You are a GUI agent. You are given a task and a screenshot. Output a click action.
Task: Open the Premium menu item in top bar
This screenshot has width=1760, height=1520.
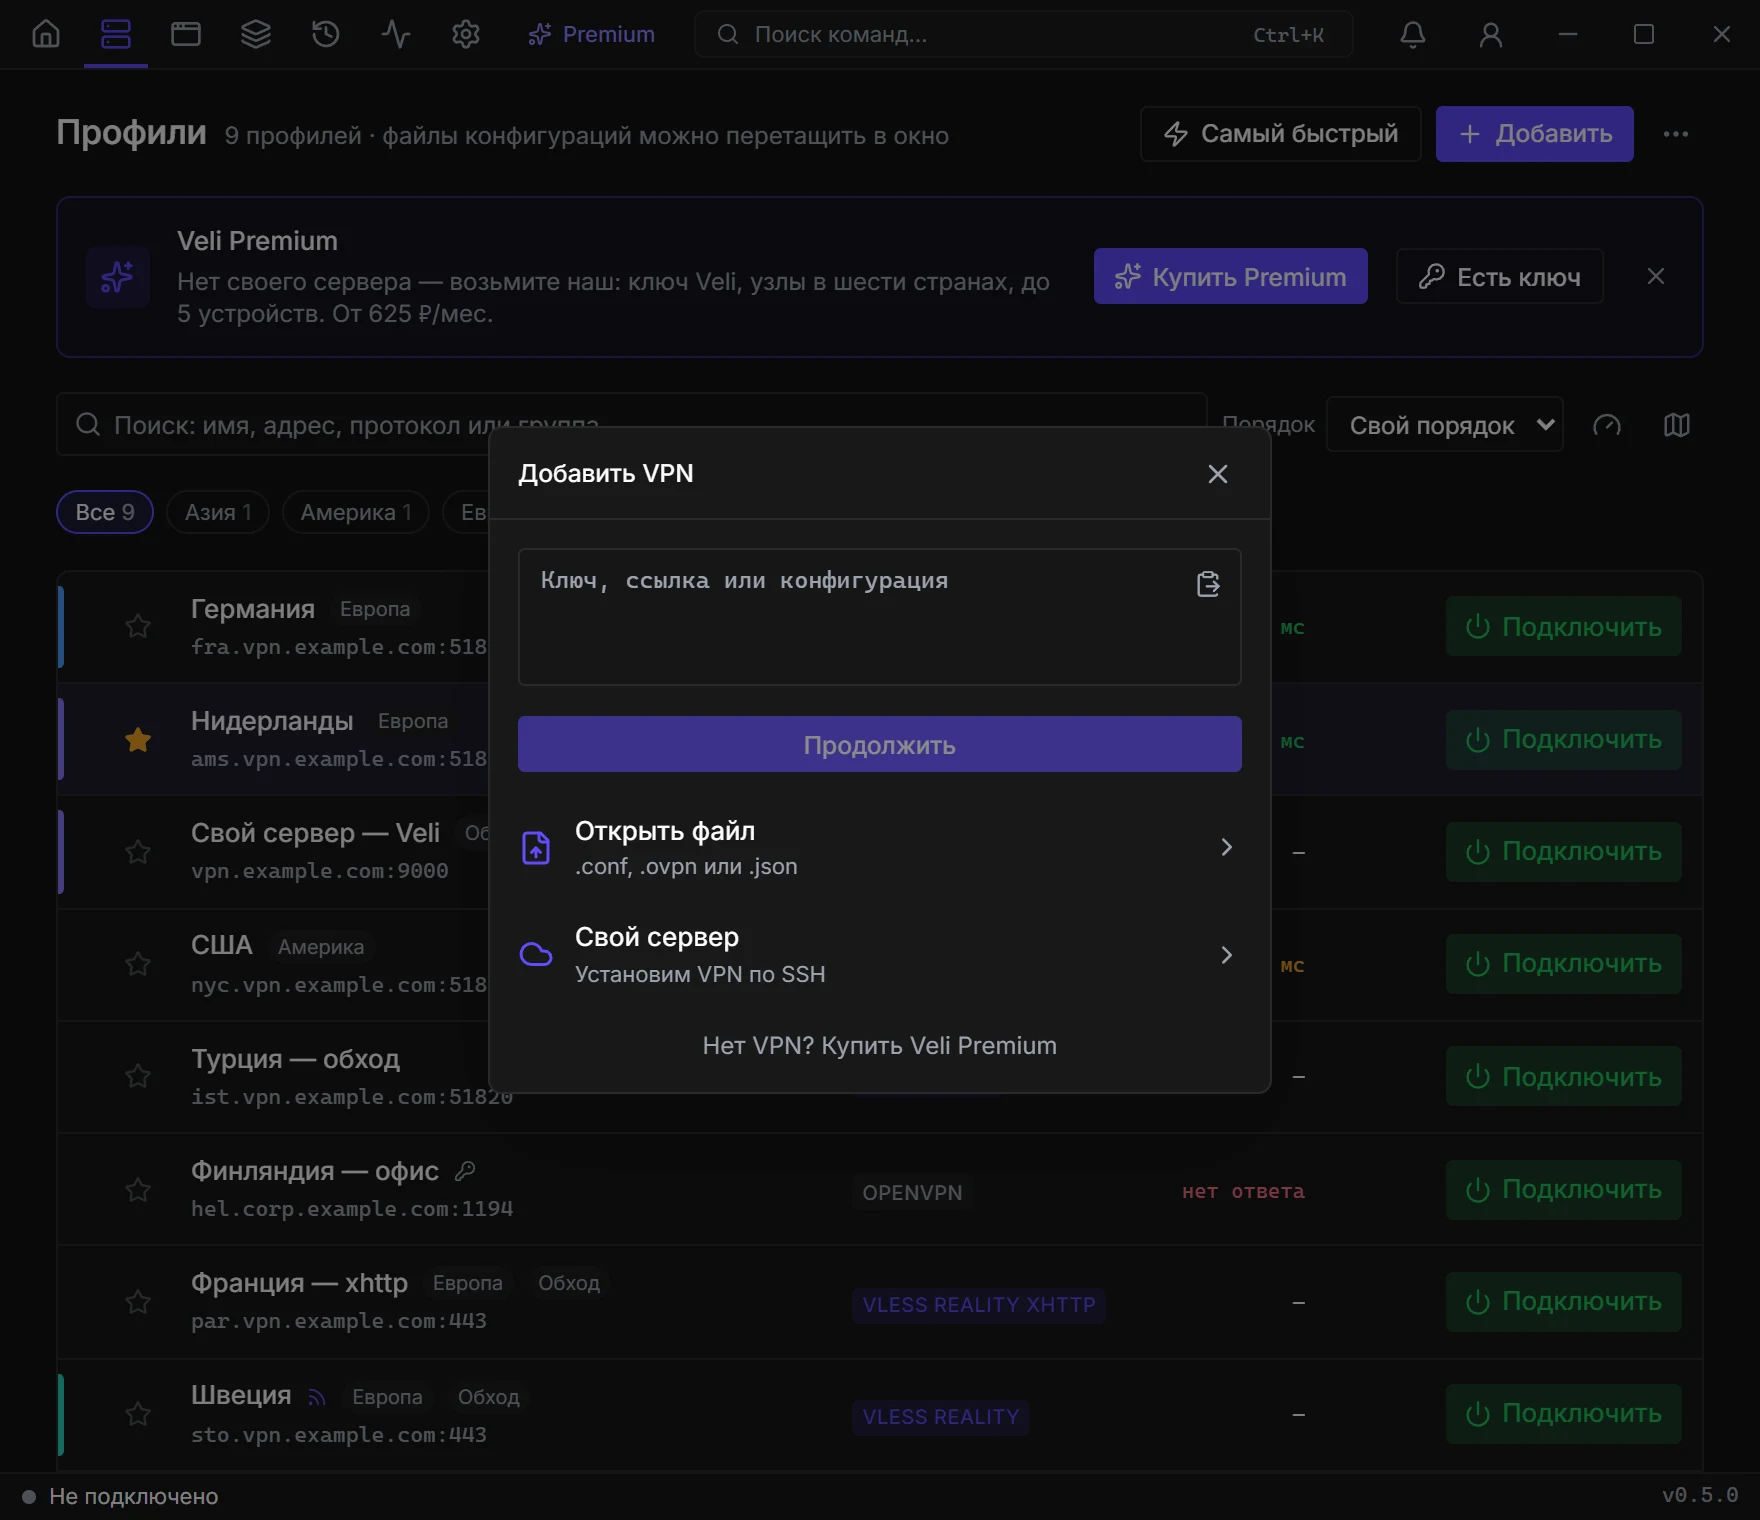coord(591,34)
